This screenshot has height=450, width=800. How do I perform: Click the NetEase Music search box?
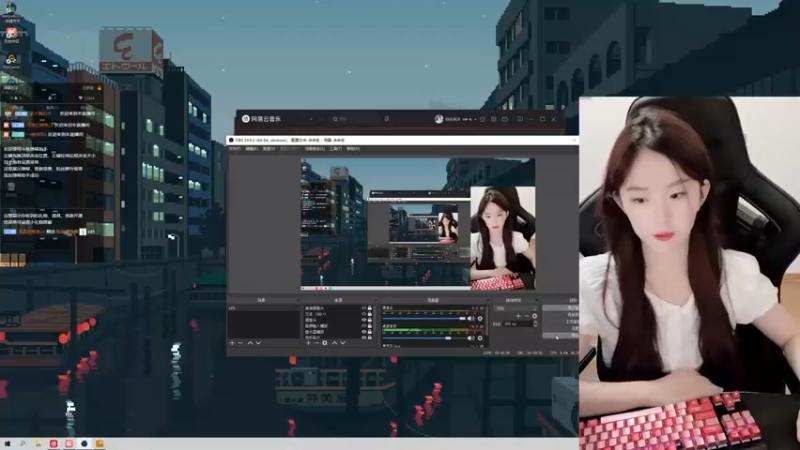[356, 119]
